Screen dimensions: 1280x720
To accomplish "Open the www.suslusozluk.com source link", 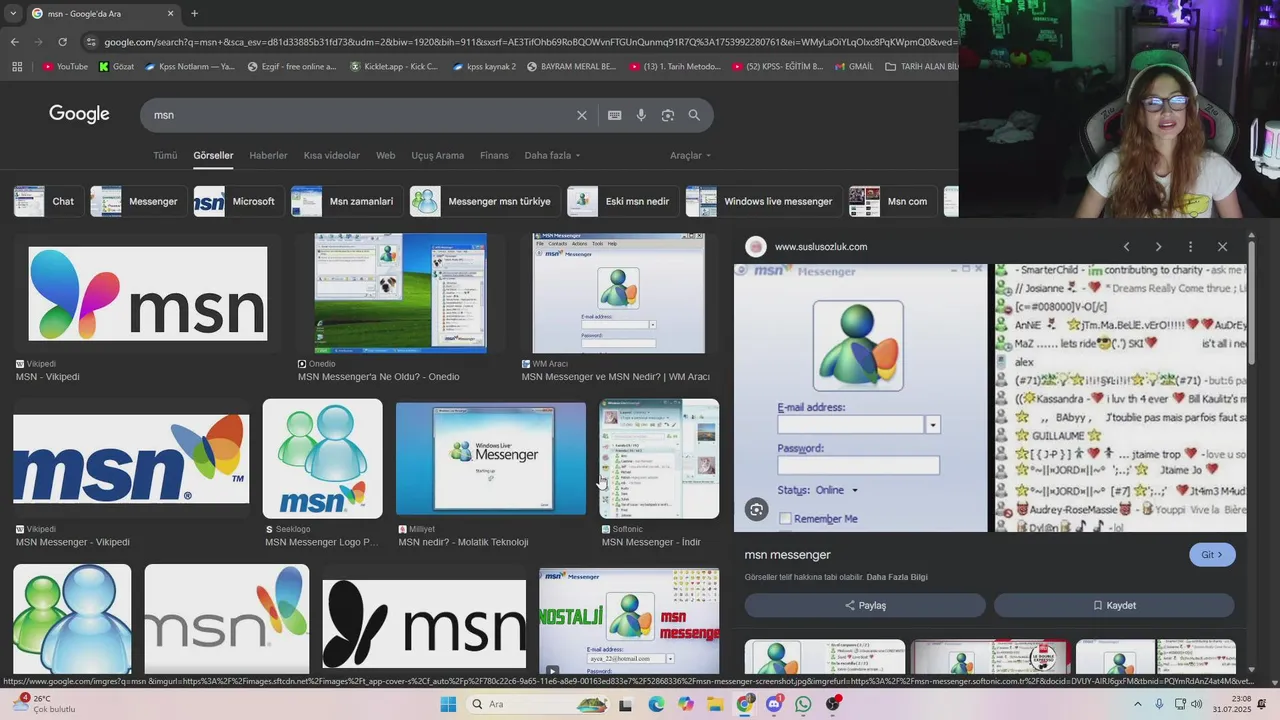I will click(x=821, y=247).
